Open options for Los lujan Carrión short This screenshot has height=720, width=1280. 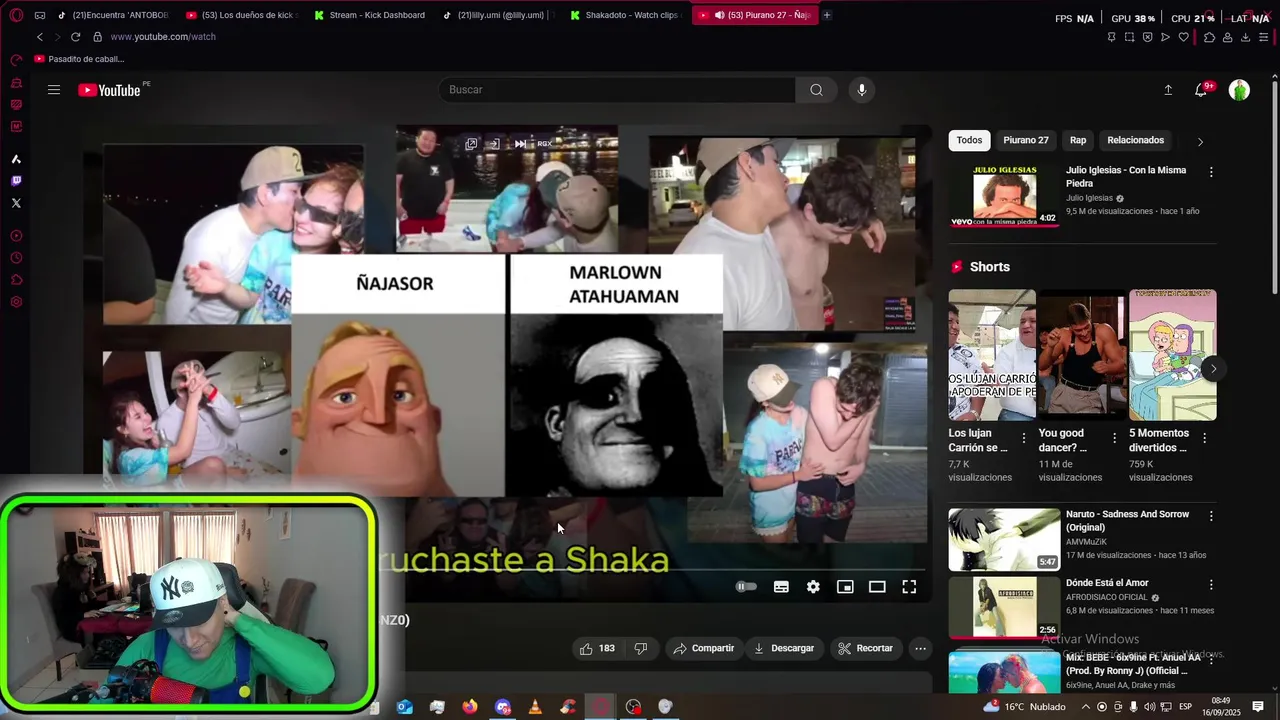pos(1023,438)
